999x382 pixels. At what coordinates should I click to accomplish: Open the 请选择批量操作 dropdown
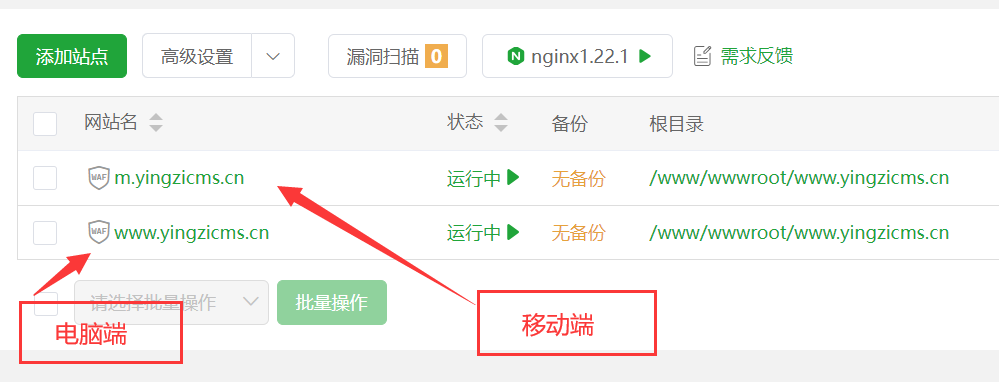pyautogui.click(x=171, y=302)
